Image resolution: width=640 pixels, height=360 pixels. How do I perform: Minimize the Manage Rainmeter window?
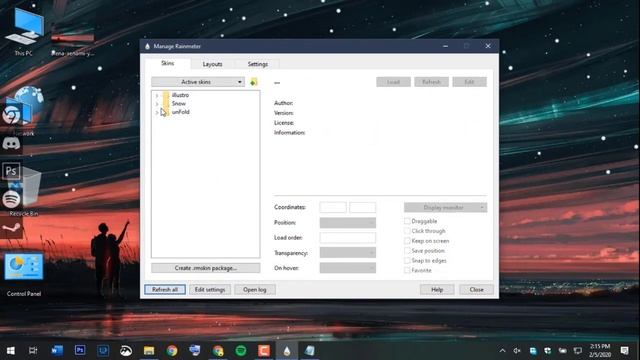tap(445, 46)
